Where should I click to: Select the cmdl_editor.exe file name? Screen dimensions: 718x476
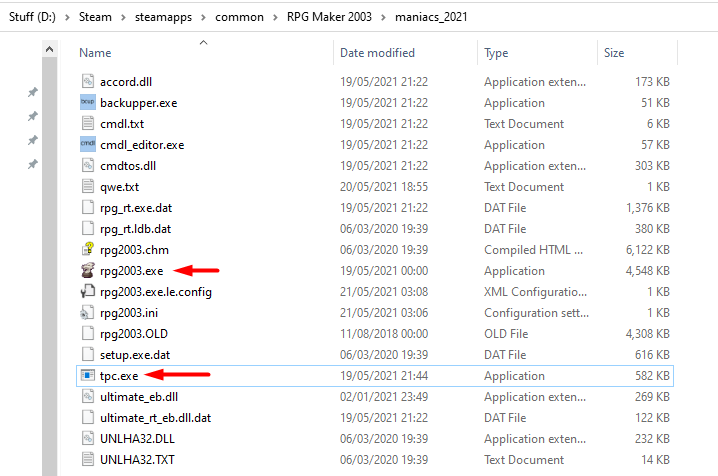[142, 145]
